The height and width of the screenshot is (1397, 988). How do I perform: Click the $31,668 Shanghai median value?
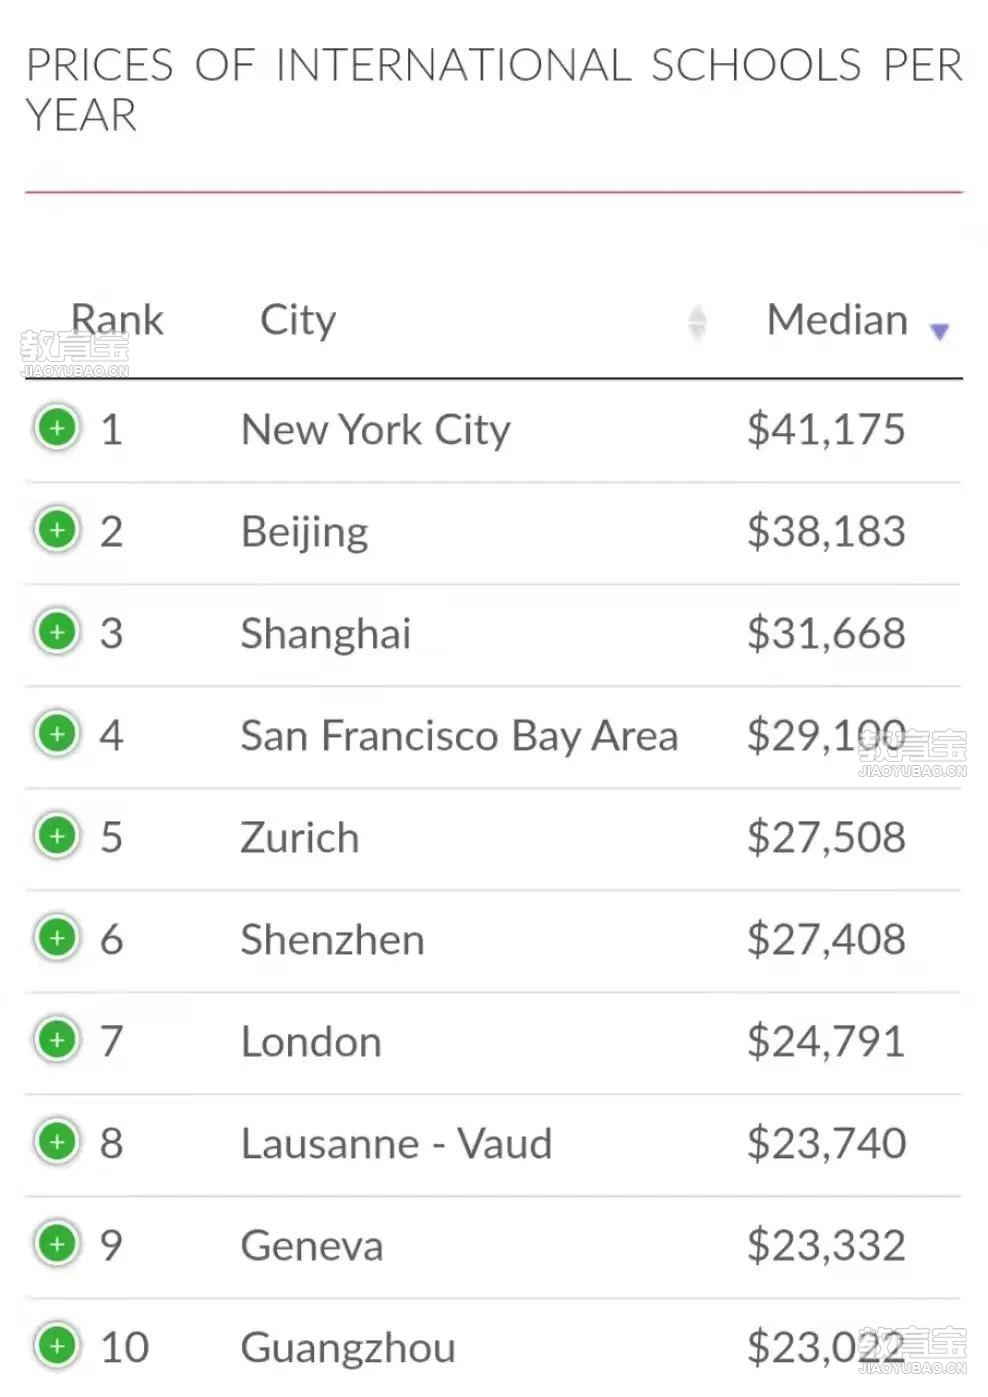(826, 633)
